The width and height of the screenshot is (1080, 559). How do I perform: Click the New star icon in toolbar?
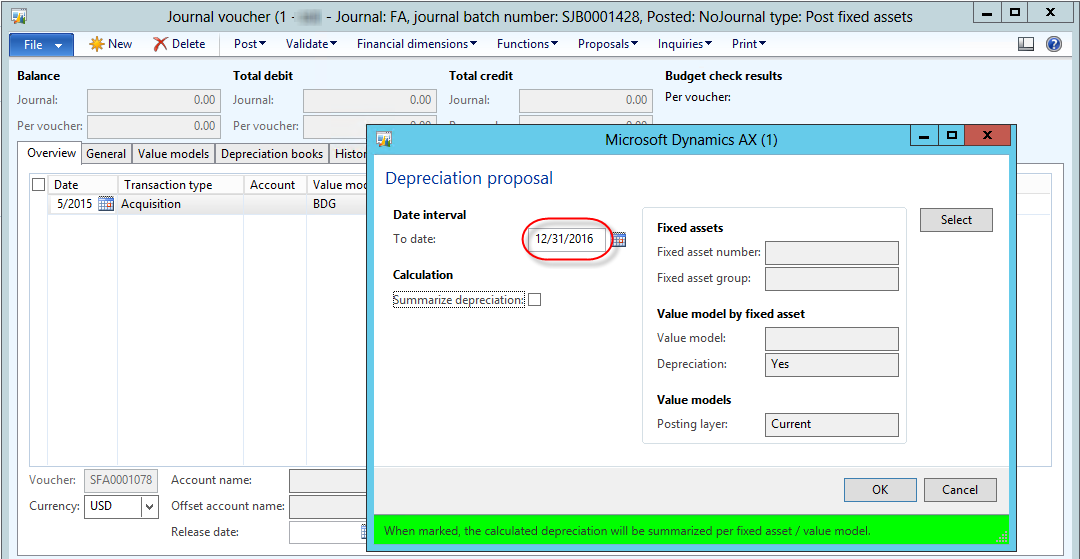(x=97, y=44)
